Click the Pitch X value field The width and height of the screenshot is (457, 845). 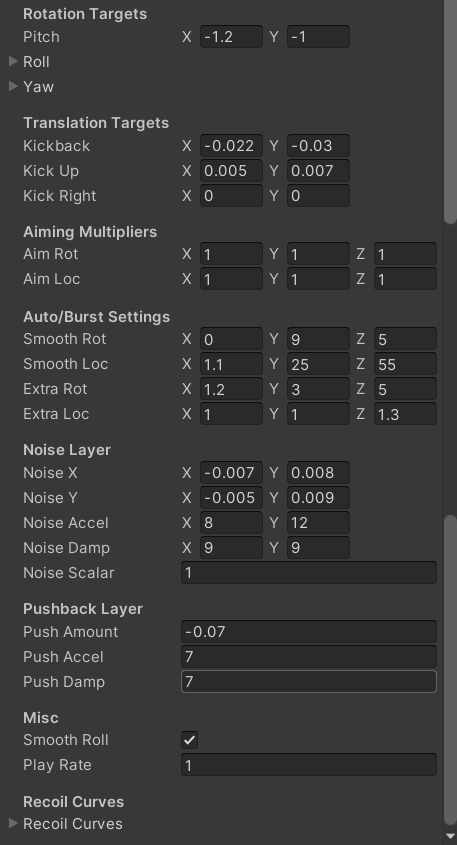[x=231, y=37]
